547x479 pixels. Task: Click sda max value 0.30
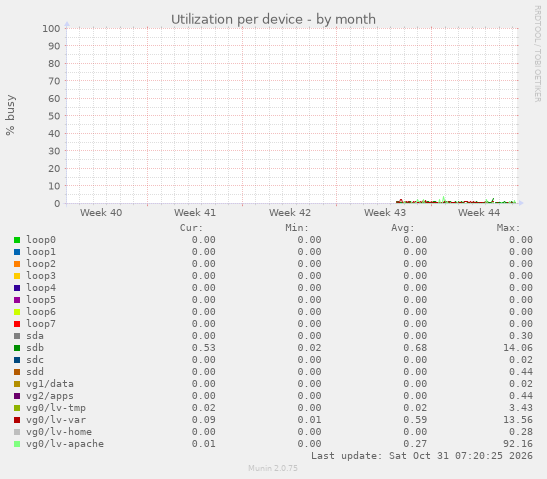tap(521, 336)
